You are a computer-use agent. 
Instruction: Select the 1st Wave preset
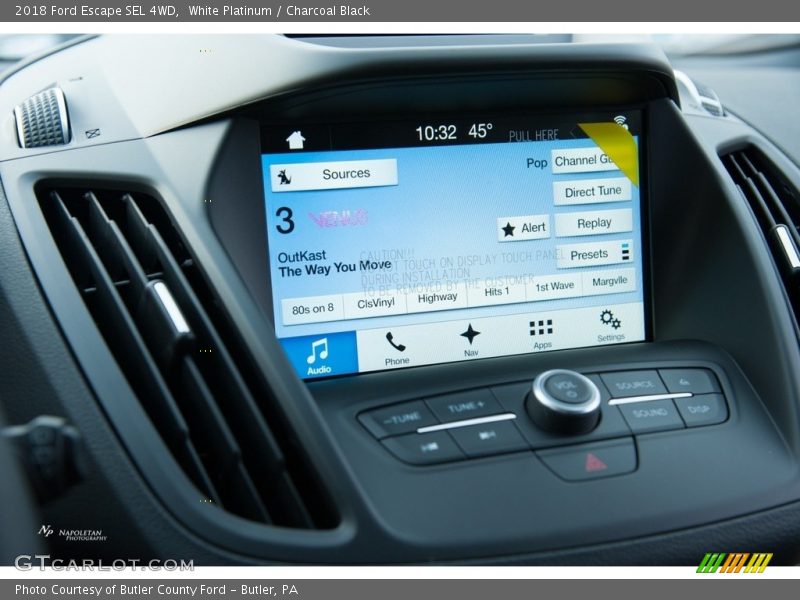click(x=555, y=286)
